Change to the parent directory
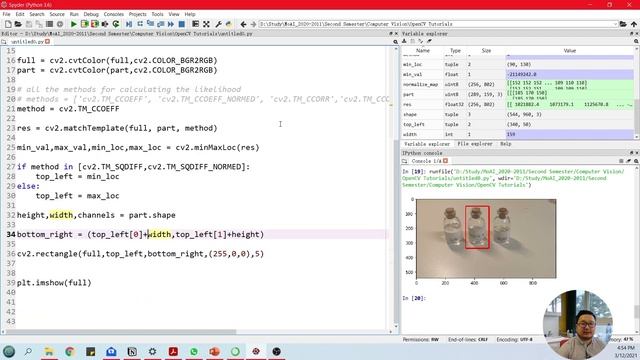The width and height of the screenshot is (640, 360). 634,24
